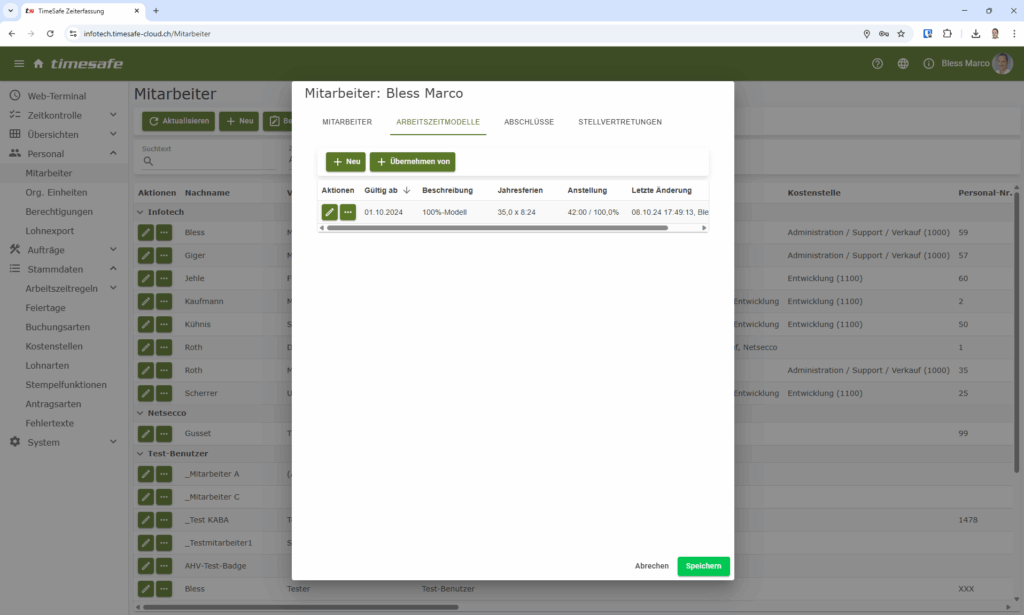This screenshot has width=1024, height=615.
Task: Open the ellipsis actions icon beside the 100%-Modell pencil
Action: [x=347, y=211]
